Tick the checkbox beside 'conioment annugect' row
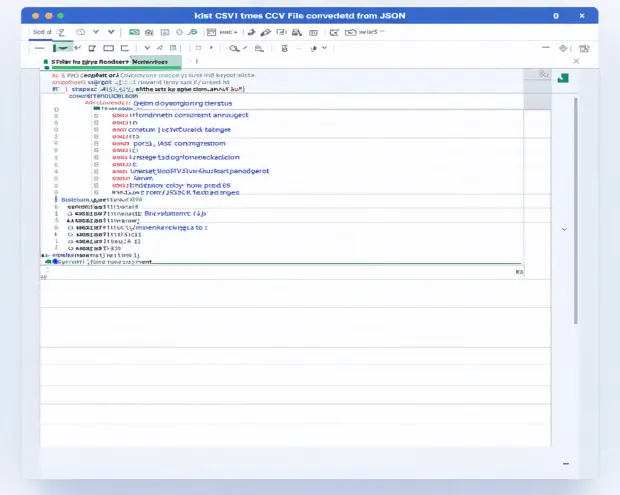This screenshot has width=620, height=495. coord(96,115)
